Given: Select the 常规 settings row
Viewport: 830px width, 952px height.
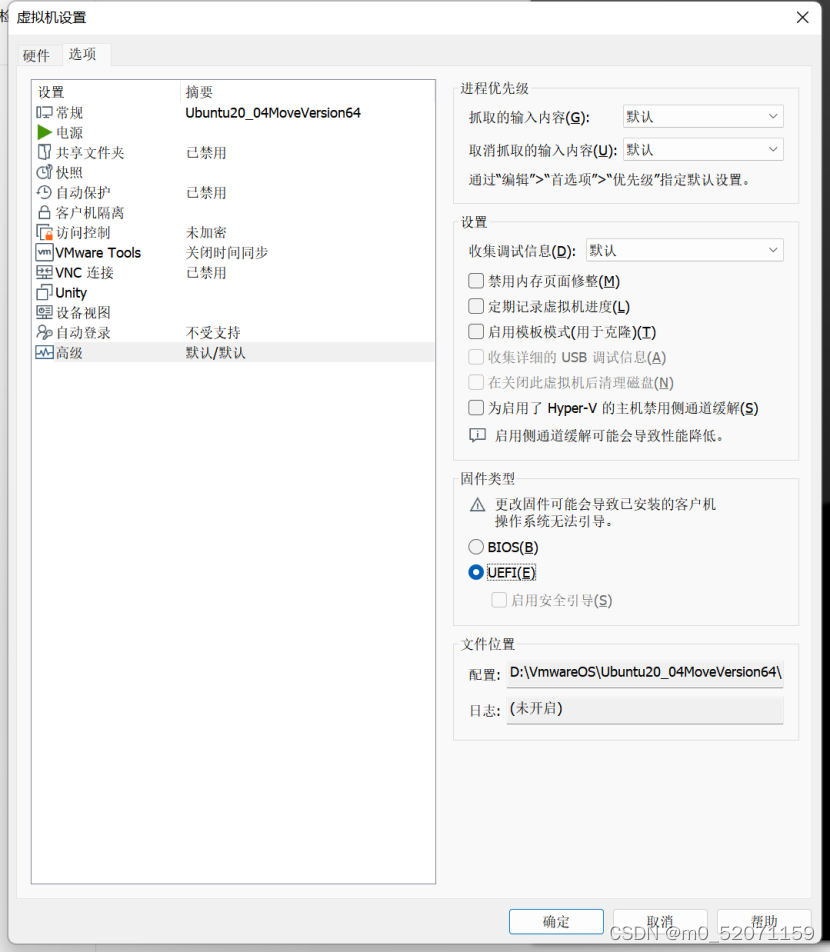Looking at the screenshot, I should tap(234, 112).
